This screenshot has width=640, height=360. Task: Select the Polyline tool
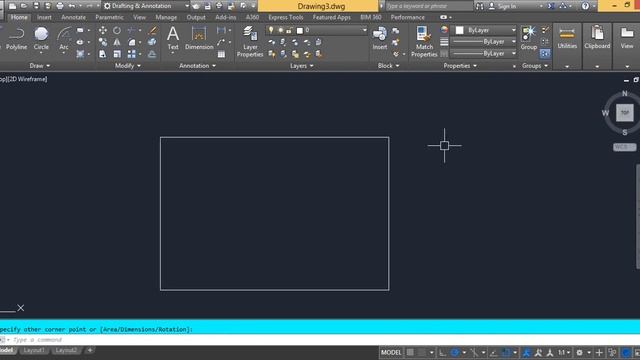pos(16,39)
